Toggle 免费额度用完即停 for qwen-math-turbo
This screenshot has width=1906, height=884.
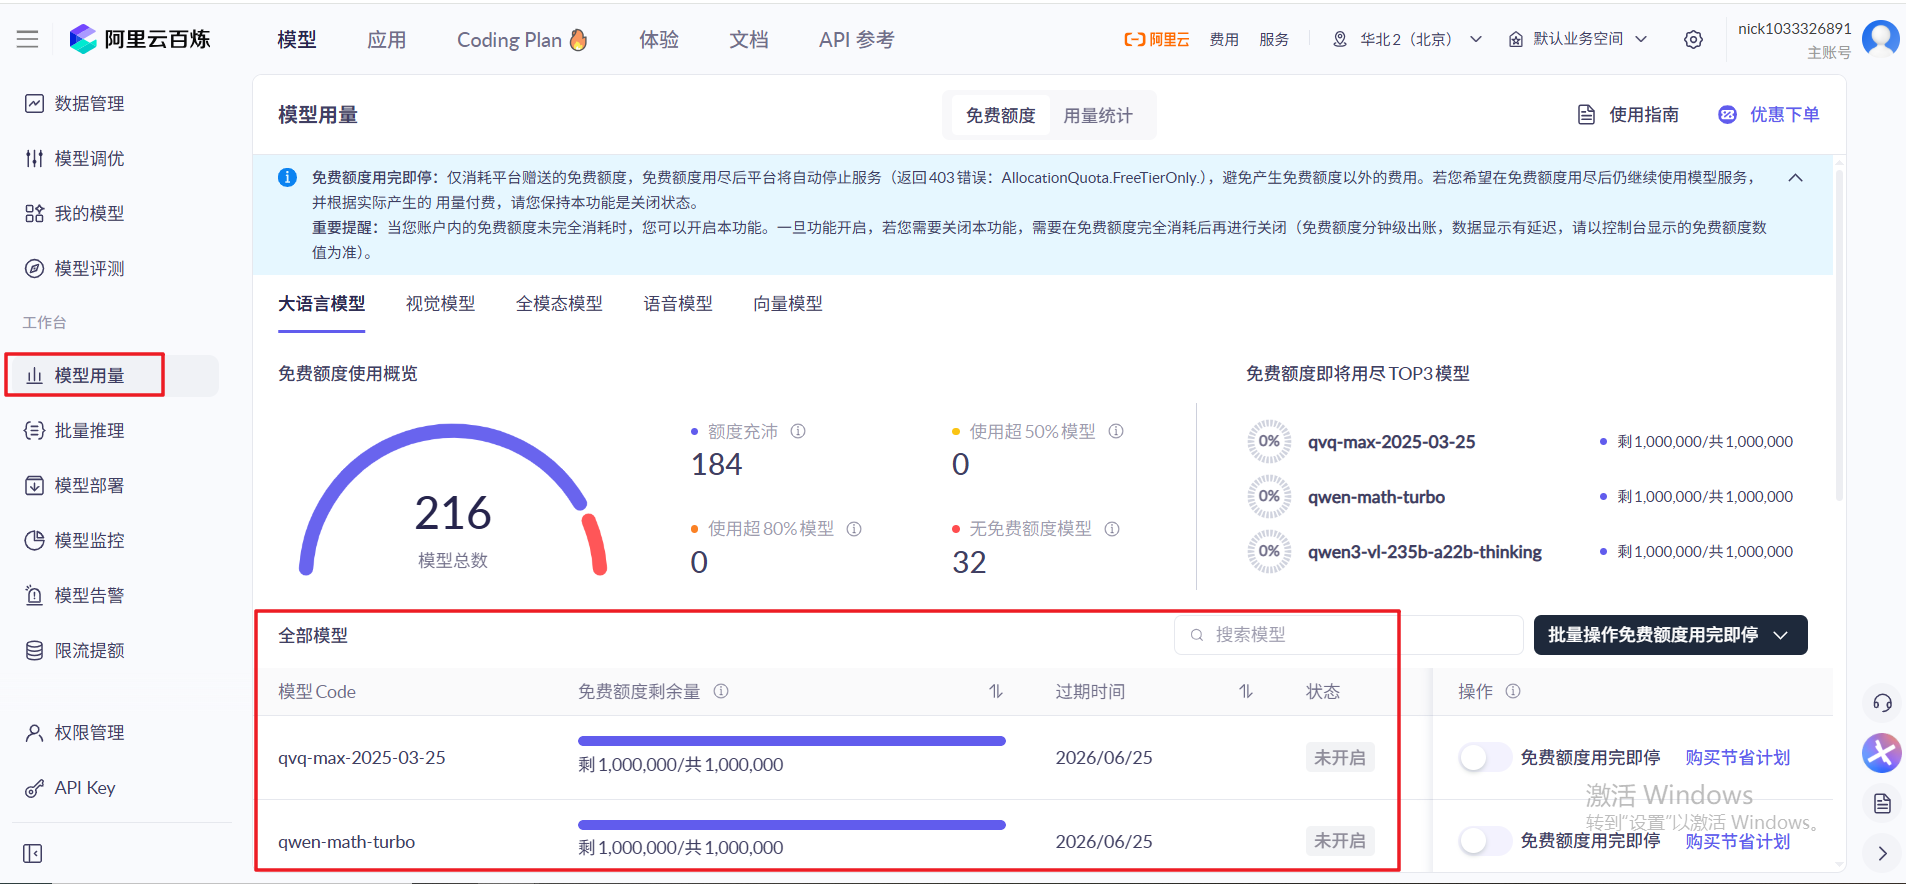click(x=1484, y=841)
